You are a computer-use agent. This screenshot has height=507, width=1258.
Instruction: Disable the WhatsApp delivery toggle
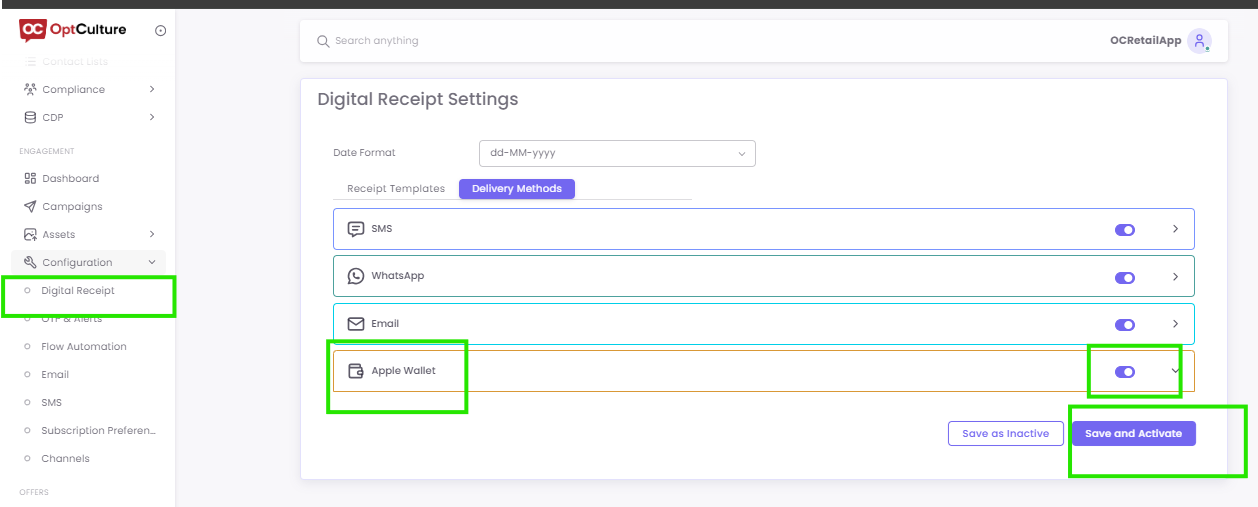[1125, 277]
